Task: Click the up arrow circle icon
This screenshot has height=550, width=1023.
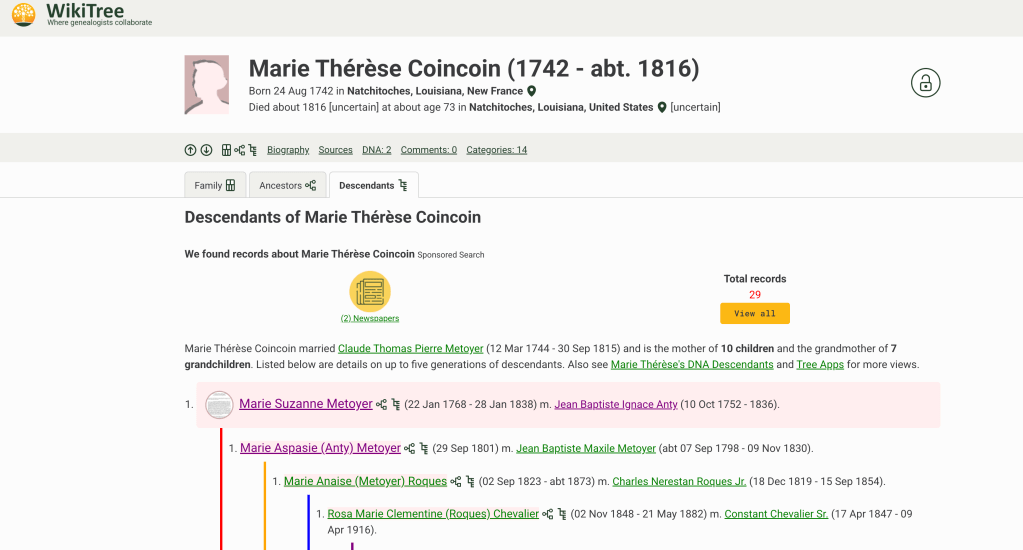Action: 191,150
